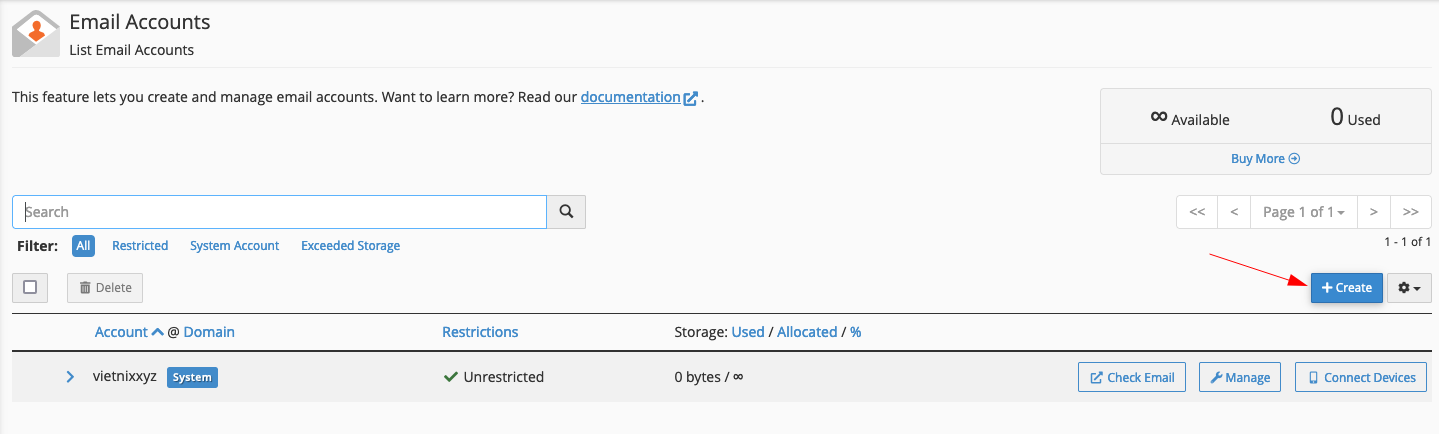Tick the select-all accounts checkbox
1439x434 pixels.
(30, 287)
